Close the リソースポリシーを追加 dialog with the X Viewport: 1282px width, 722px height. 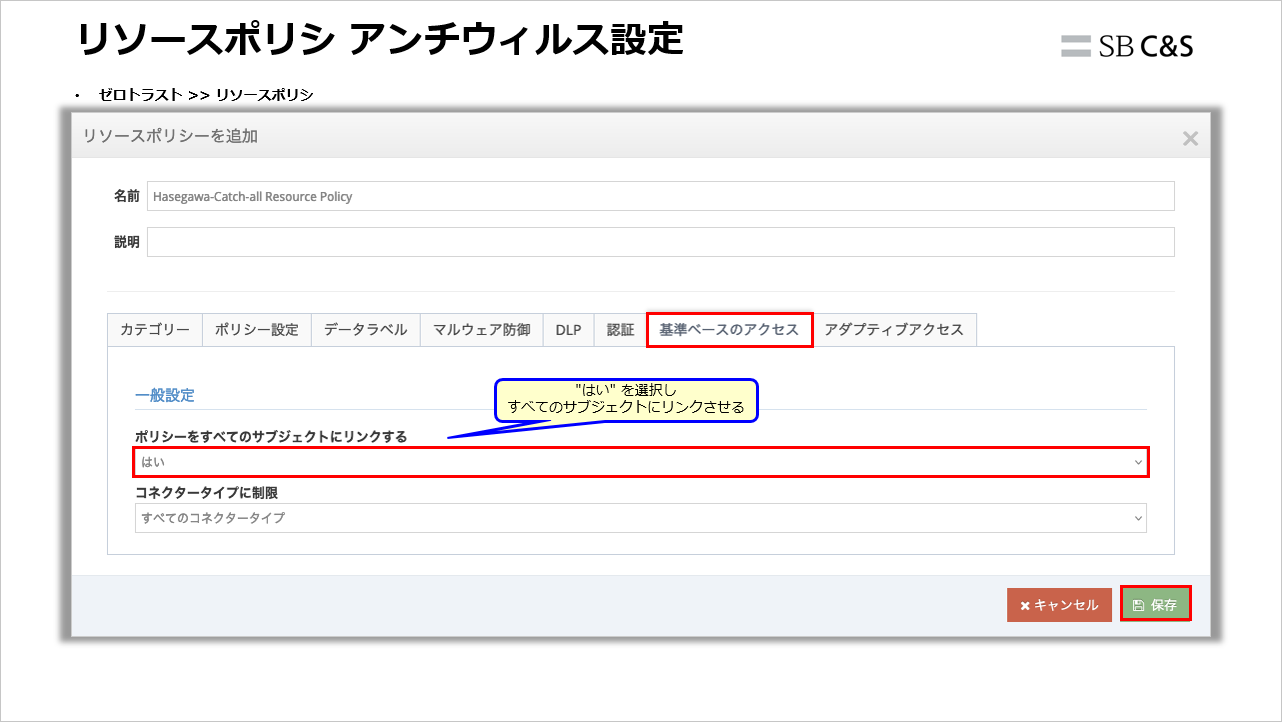[1189, 138]
